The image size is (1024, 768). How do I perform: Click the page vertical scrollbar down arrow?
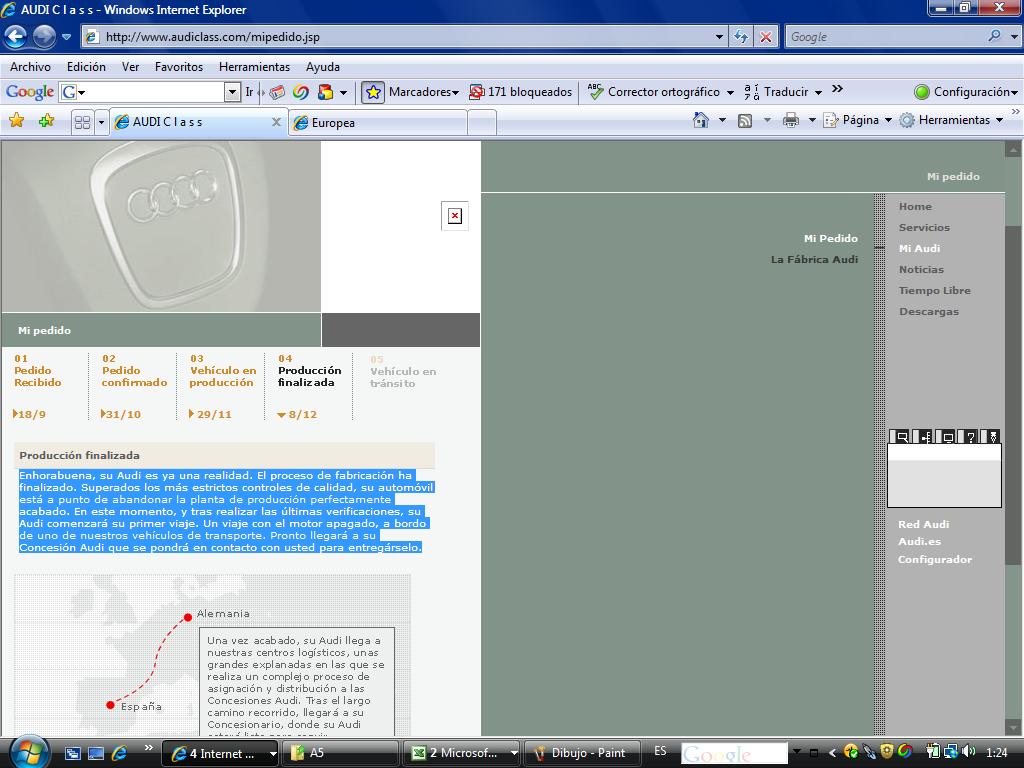tap(1013, 727)
